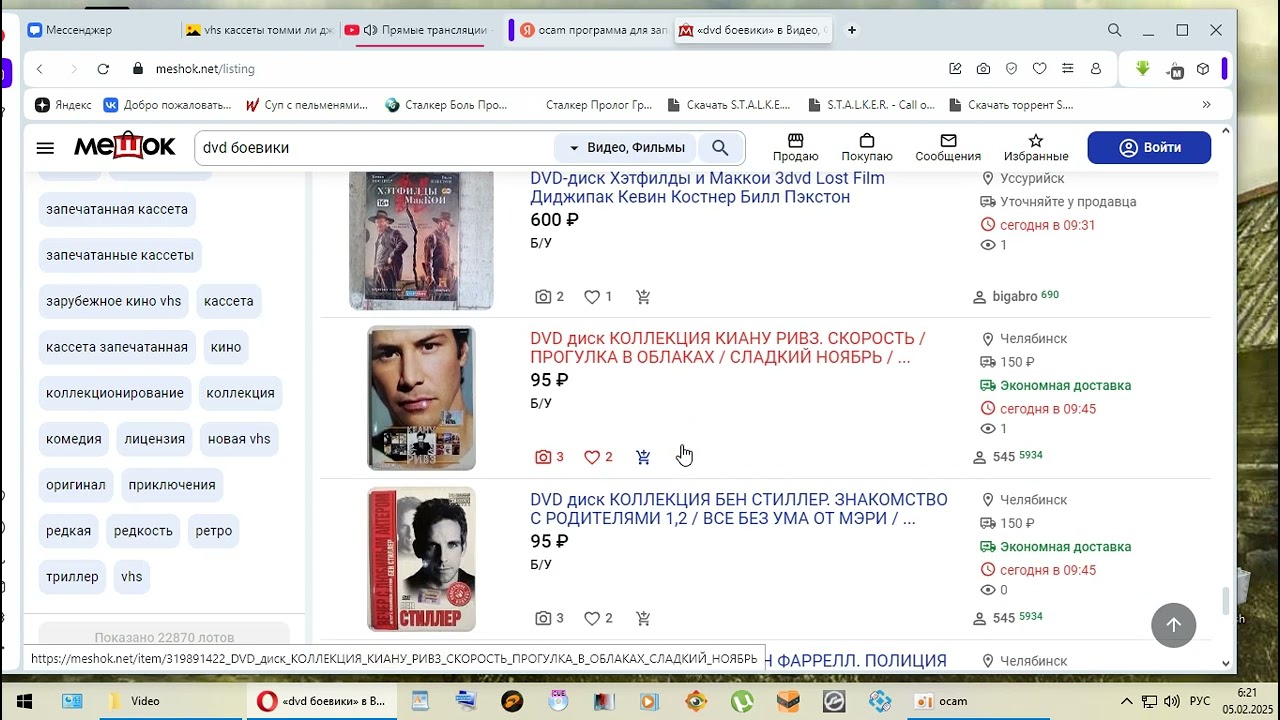
Task: Click the РУС language indicator
Action: [1200, 701]
